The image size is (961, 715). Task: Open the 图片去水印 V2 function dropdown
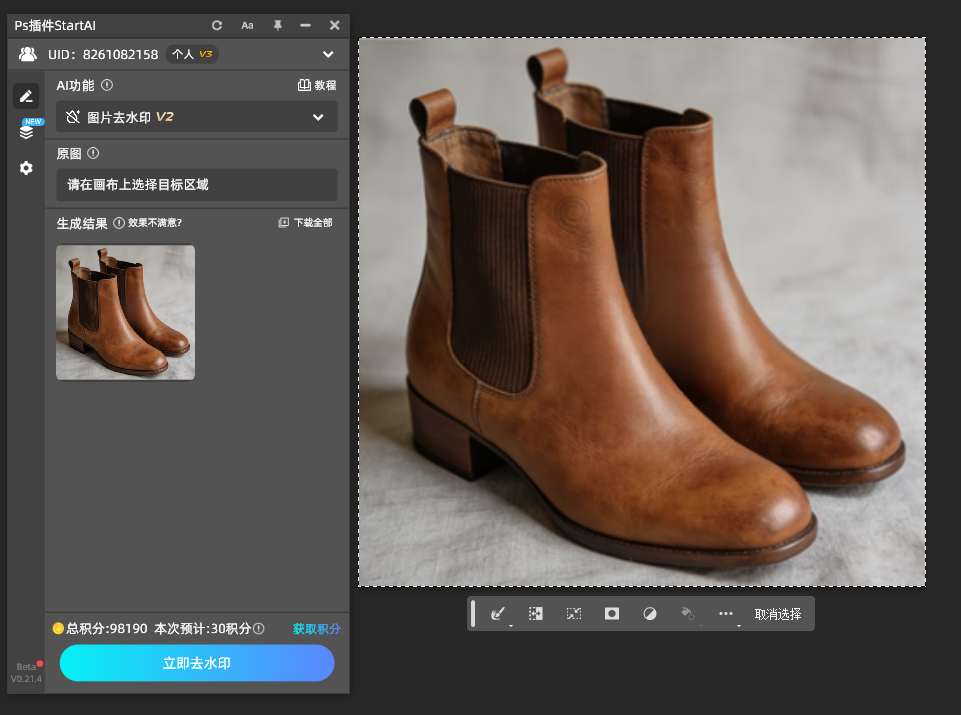196,117
